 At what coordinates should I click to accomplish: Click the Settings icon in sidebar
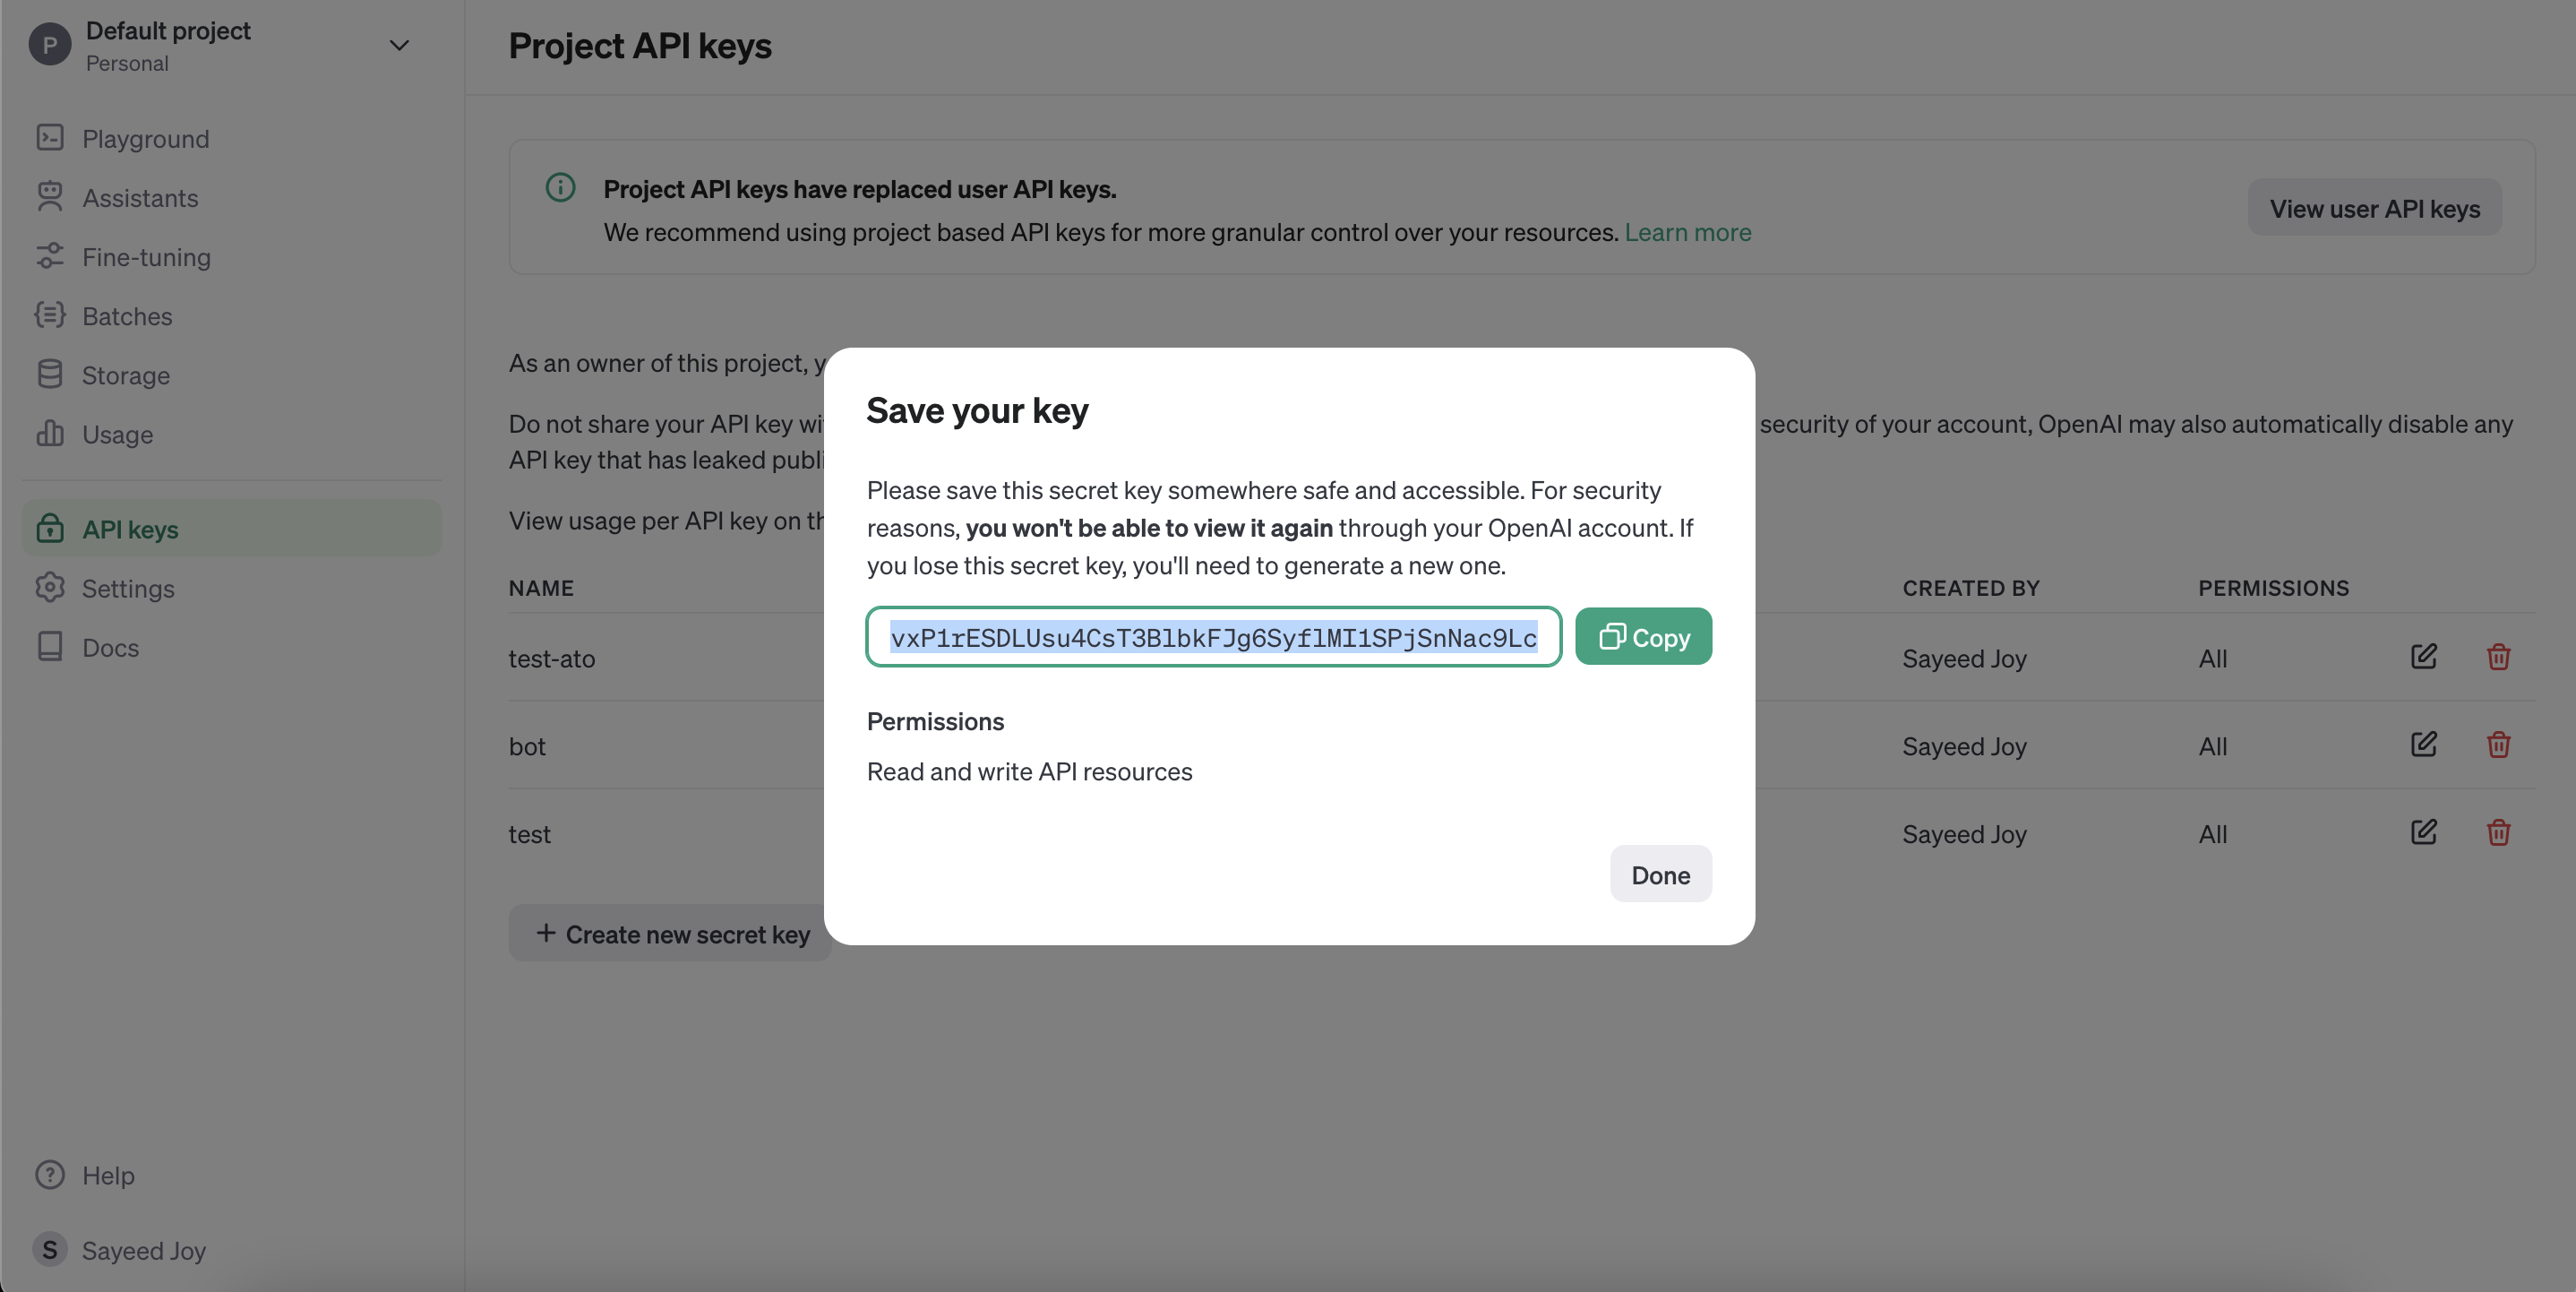(x=49, y=587)
